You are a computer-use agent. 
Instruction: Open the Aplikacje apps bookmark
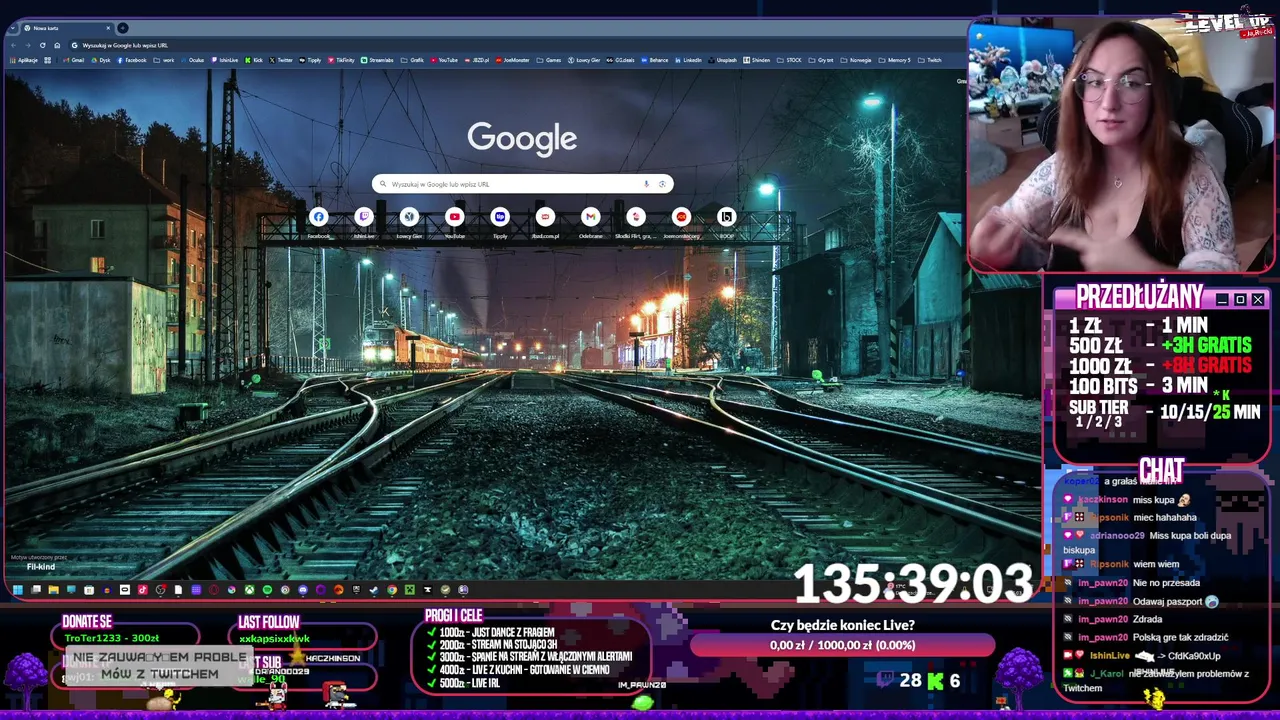click(x=23, y=60)
